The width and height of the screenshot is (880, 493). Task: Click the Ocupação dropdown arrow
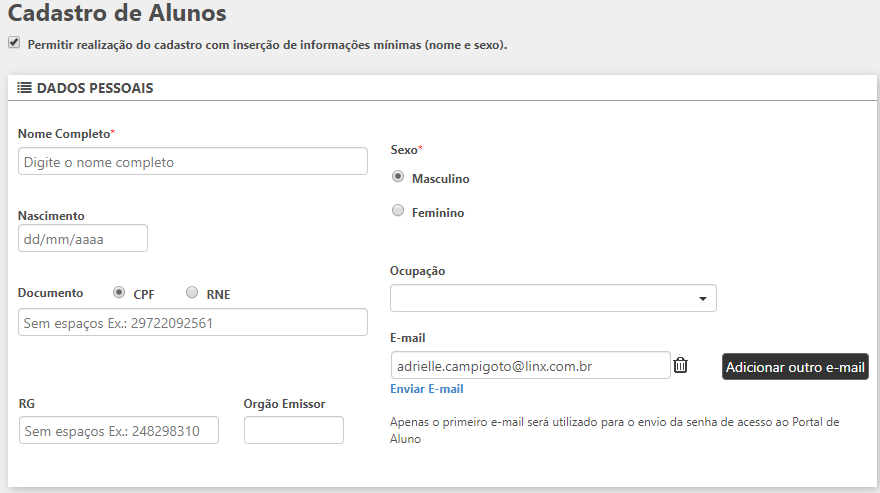(702, 299)
